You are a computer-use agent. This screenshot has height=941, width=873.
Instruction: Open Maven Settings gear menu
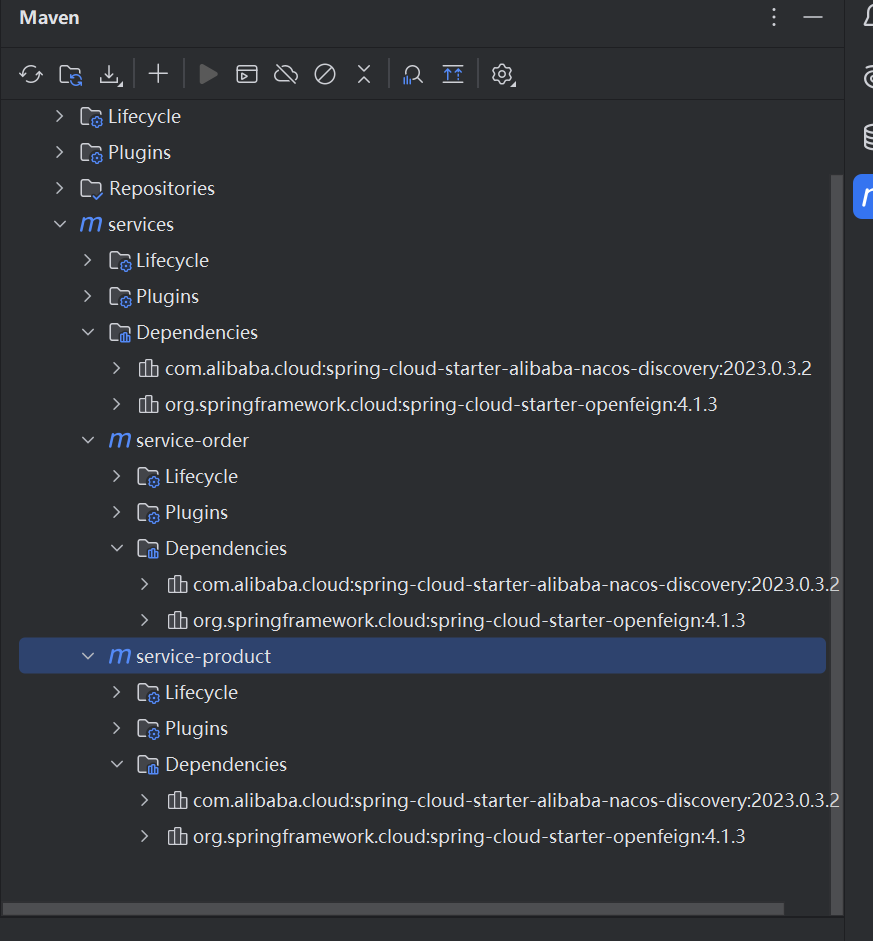click(x=503, y=74)
